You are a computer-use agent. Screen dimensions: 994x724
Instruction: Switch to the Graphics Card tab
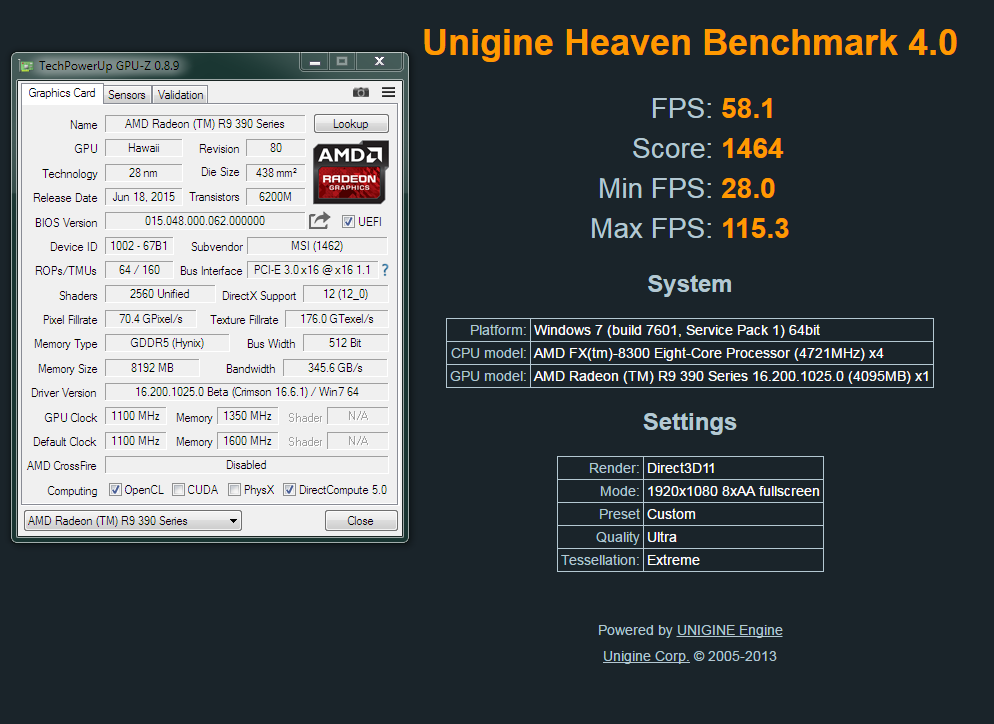61,93
